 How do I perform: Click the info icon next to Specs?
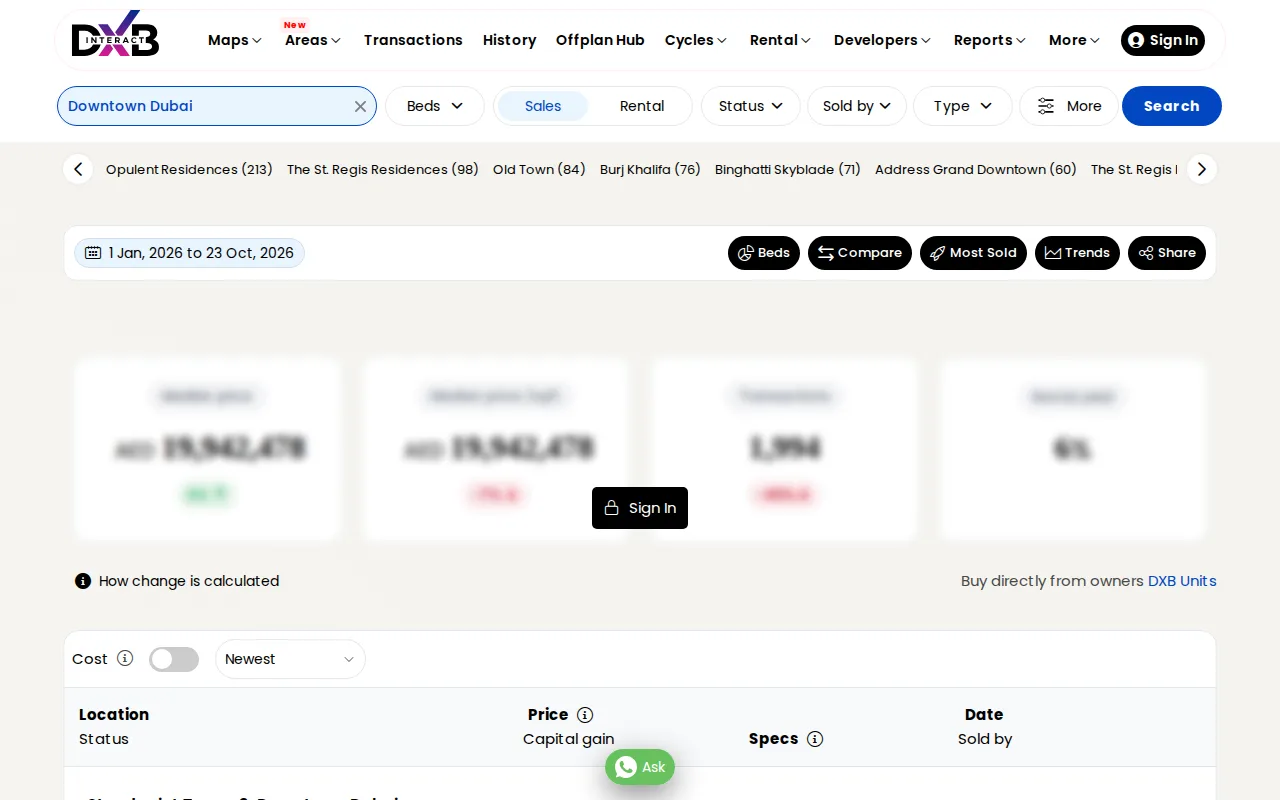[815, 739]
